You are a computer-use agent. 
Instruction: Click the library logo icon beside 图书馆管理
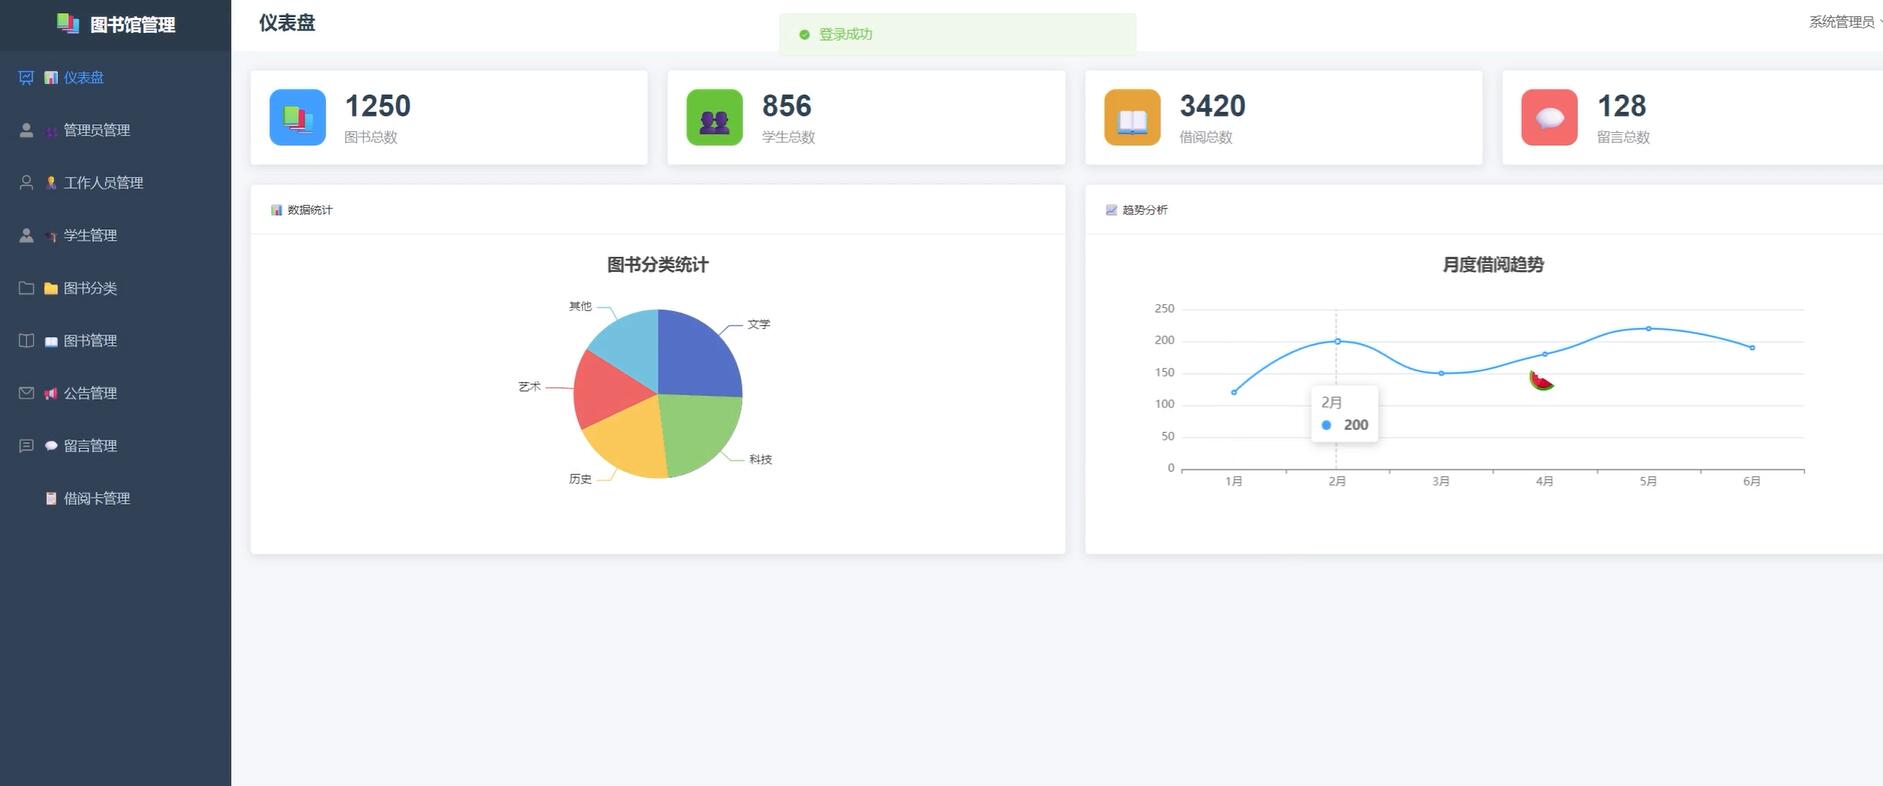68,23
